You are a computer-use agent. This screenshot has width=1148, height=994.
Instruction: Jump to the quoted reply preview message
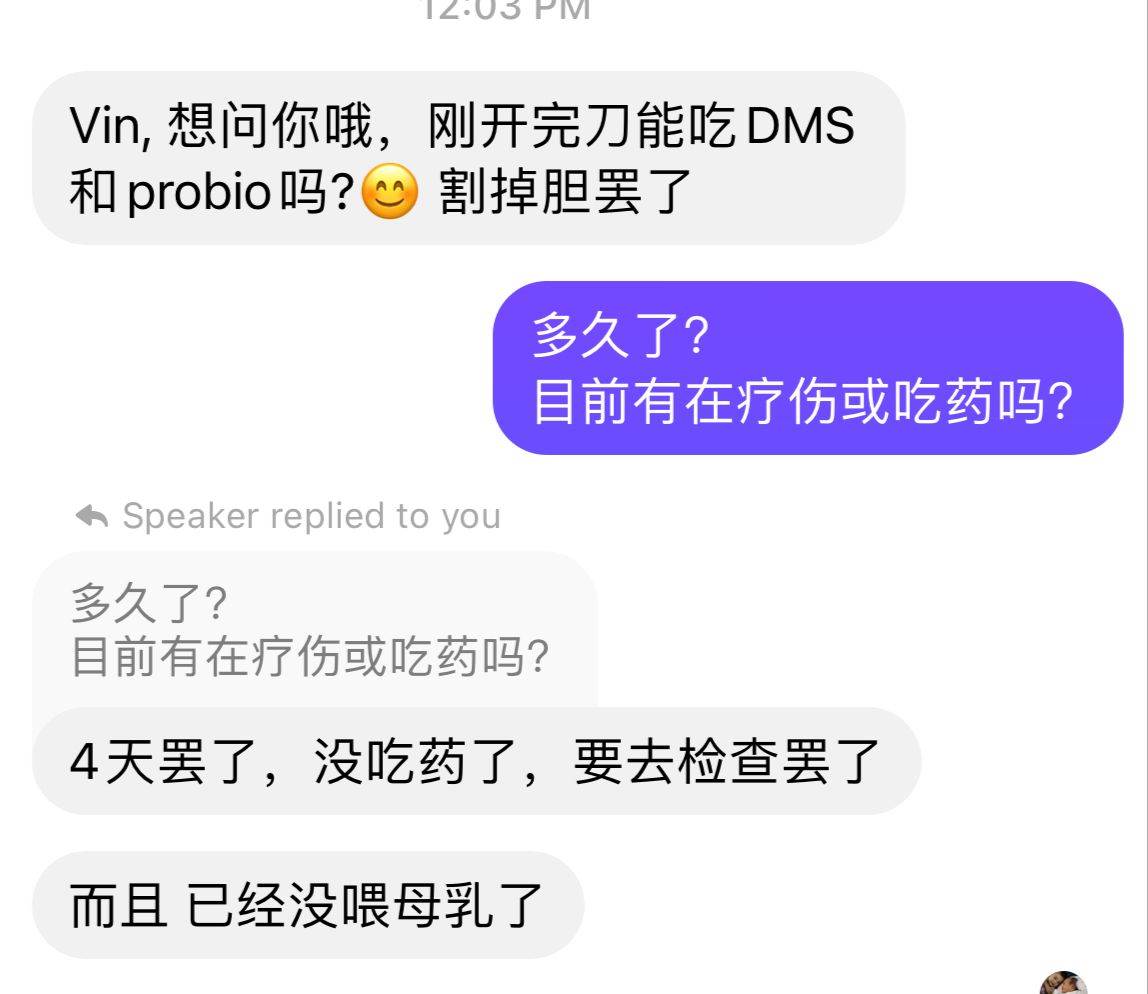click(x=315, y=629)
